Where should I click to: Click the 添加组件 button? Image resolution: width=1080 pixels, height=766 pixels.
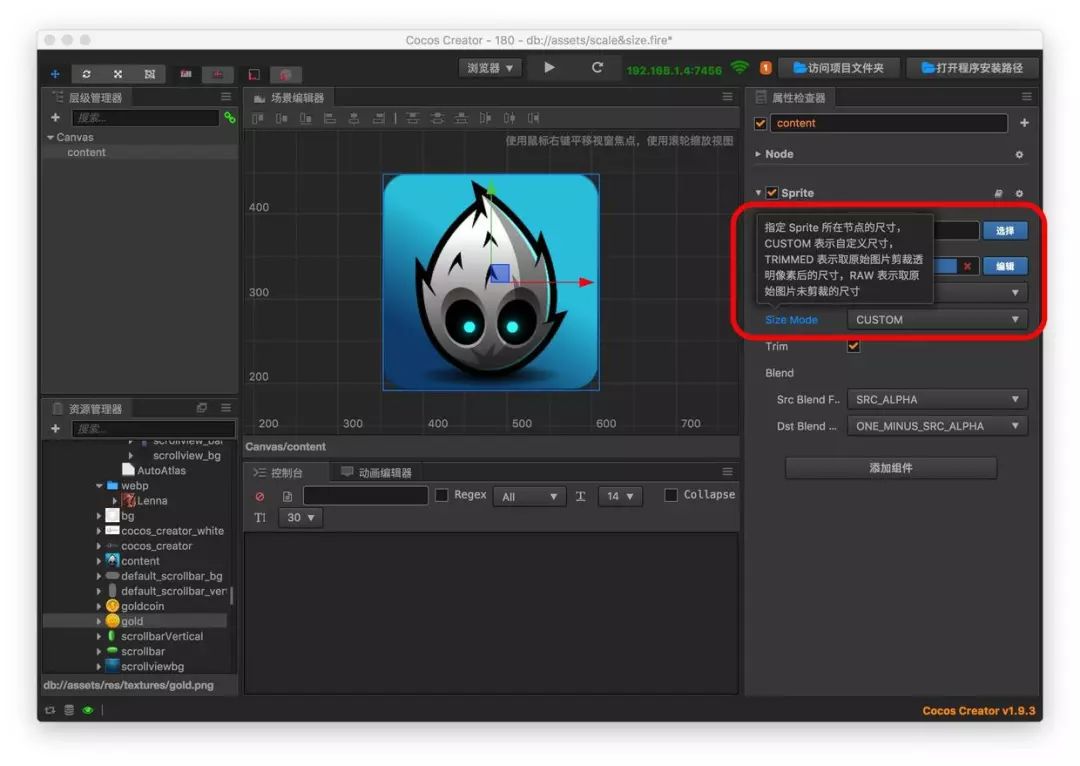point(890,468)
